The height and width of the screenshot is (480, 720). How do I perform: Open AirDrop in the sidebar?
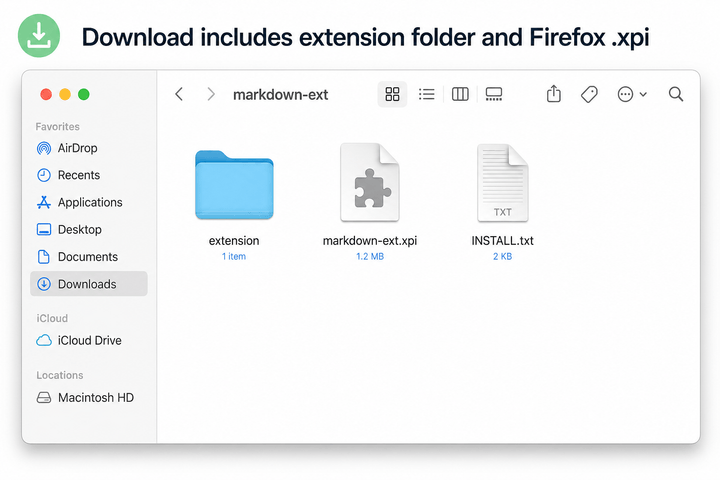(x=89, y=148)
